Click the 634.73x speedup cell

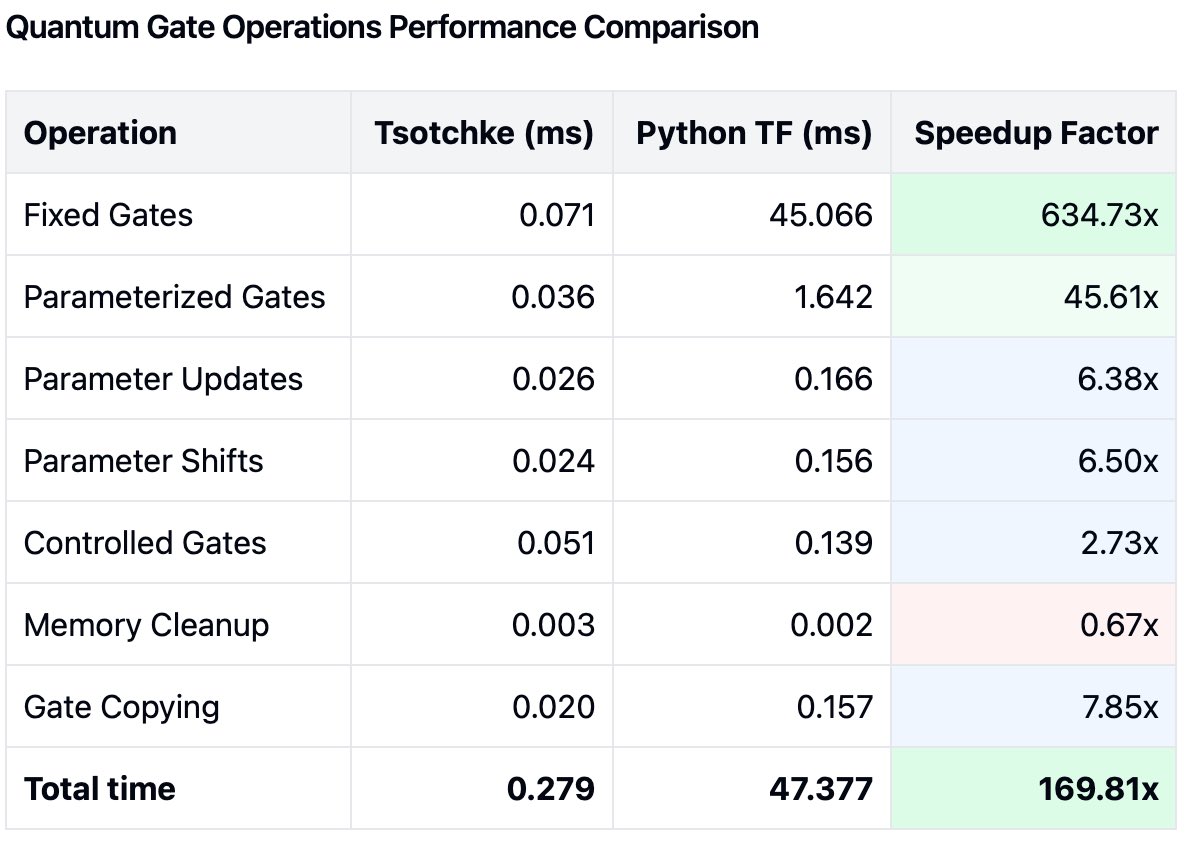tap(1034, 215)
